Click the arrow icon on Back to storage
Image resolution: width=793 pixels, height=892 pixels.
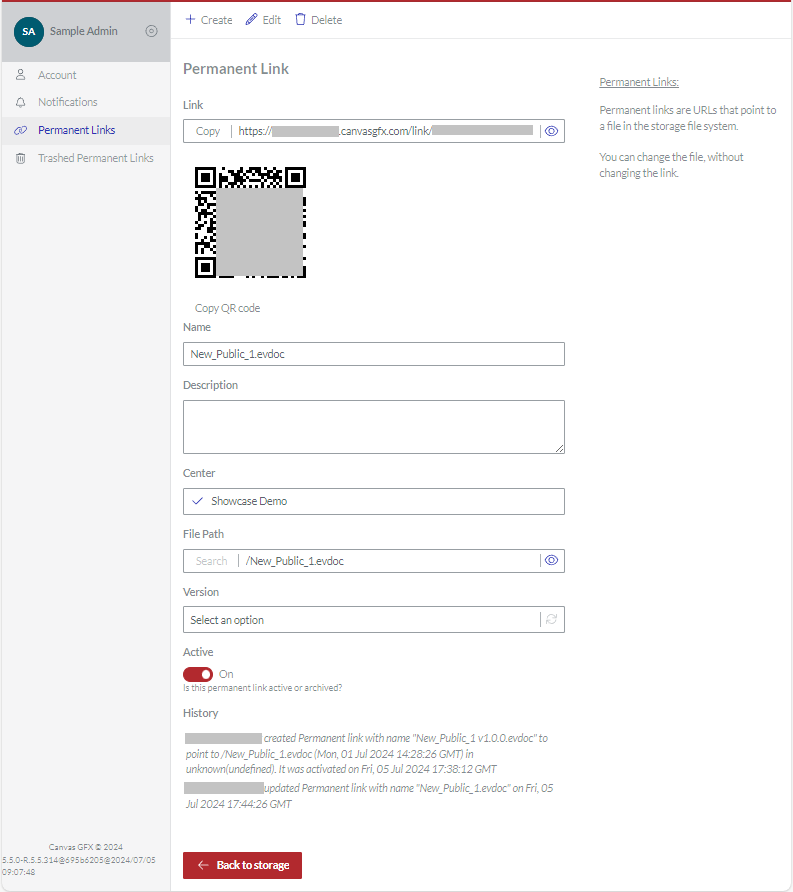(203, 865)
